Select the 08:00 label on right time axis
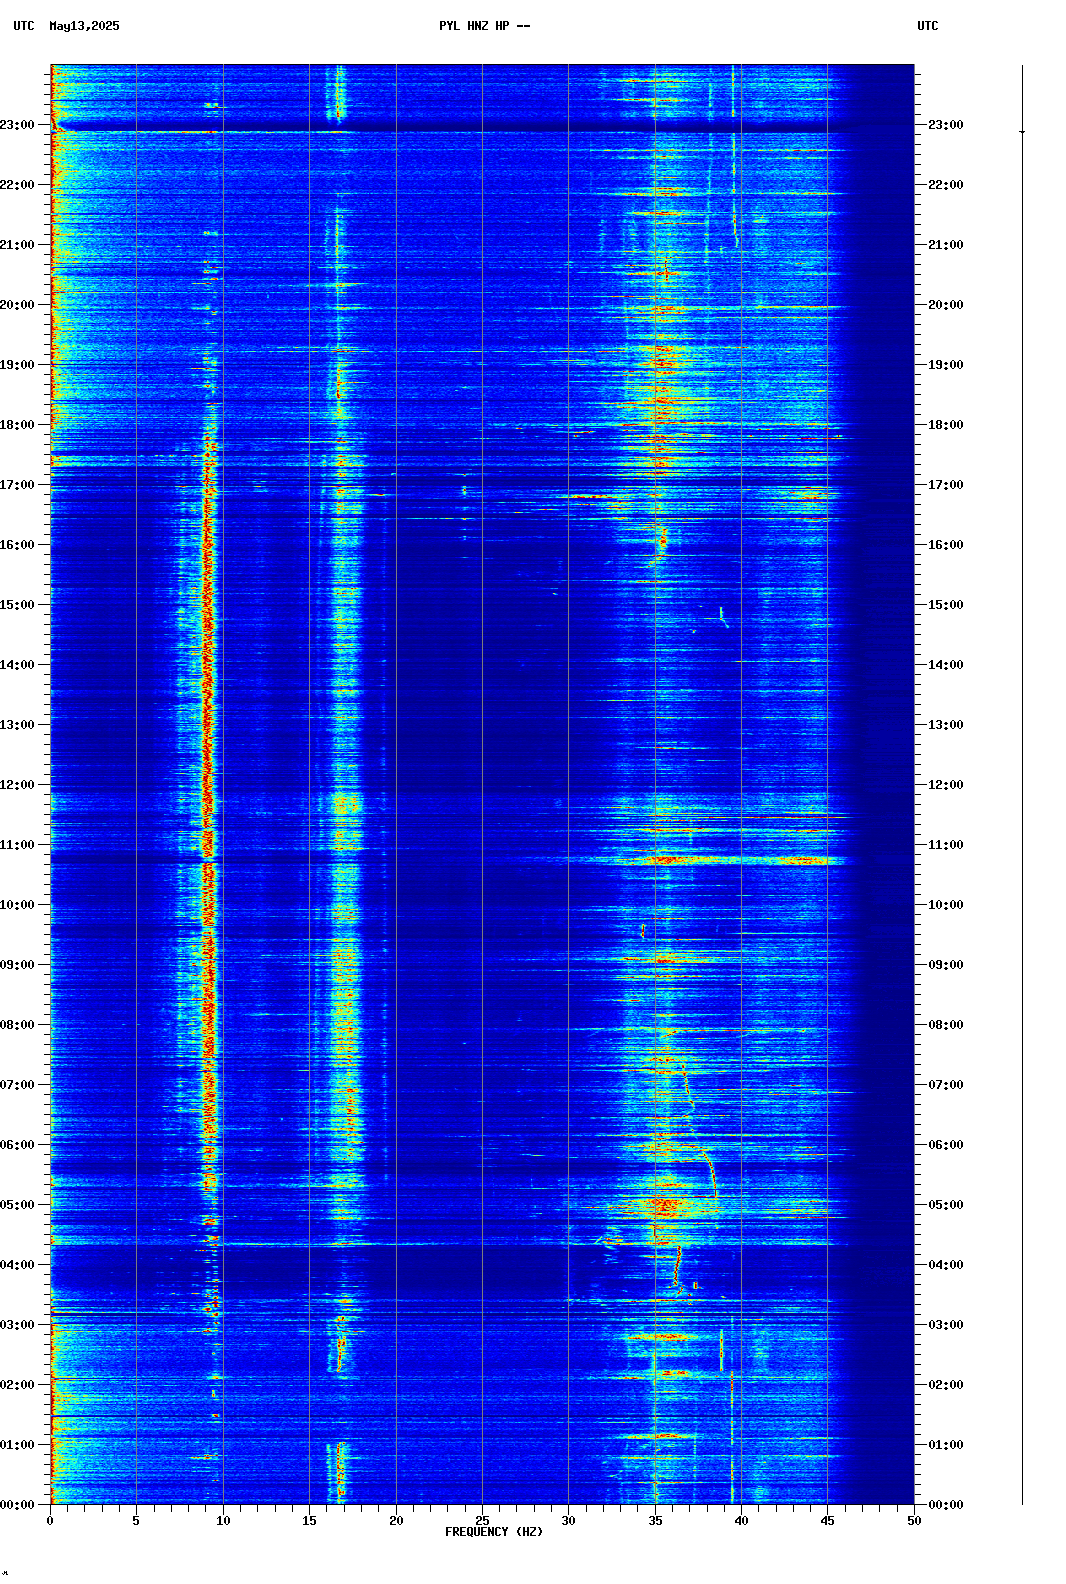 [946, 1025]
